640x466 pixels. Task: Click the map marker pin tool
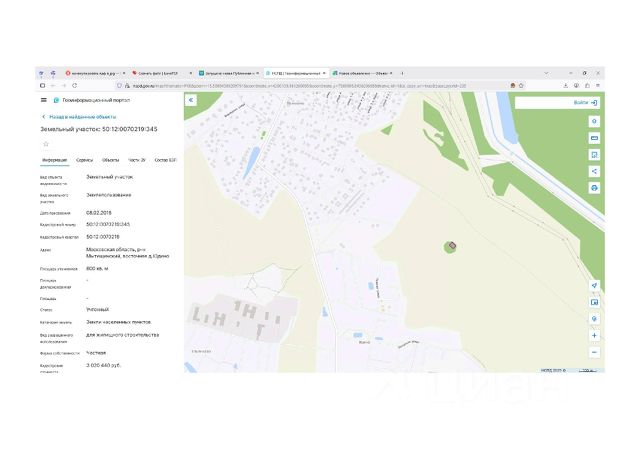click(594, 319)
